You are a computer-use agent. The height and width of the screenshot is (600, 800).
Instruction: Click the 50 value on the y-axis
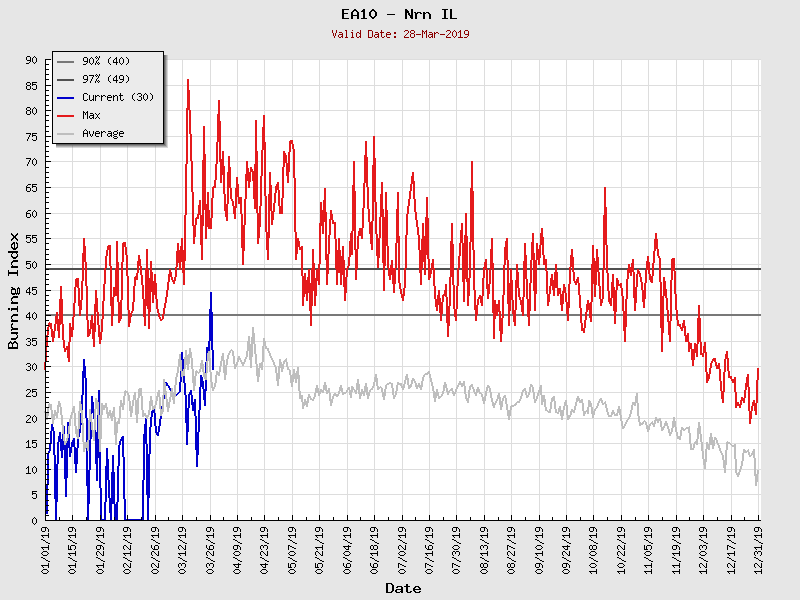coord(30,265)
